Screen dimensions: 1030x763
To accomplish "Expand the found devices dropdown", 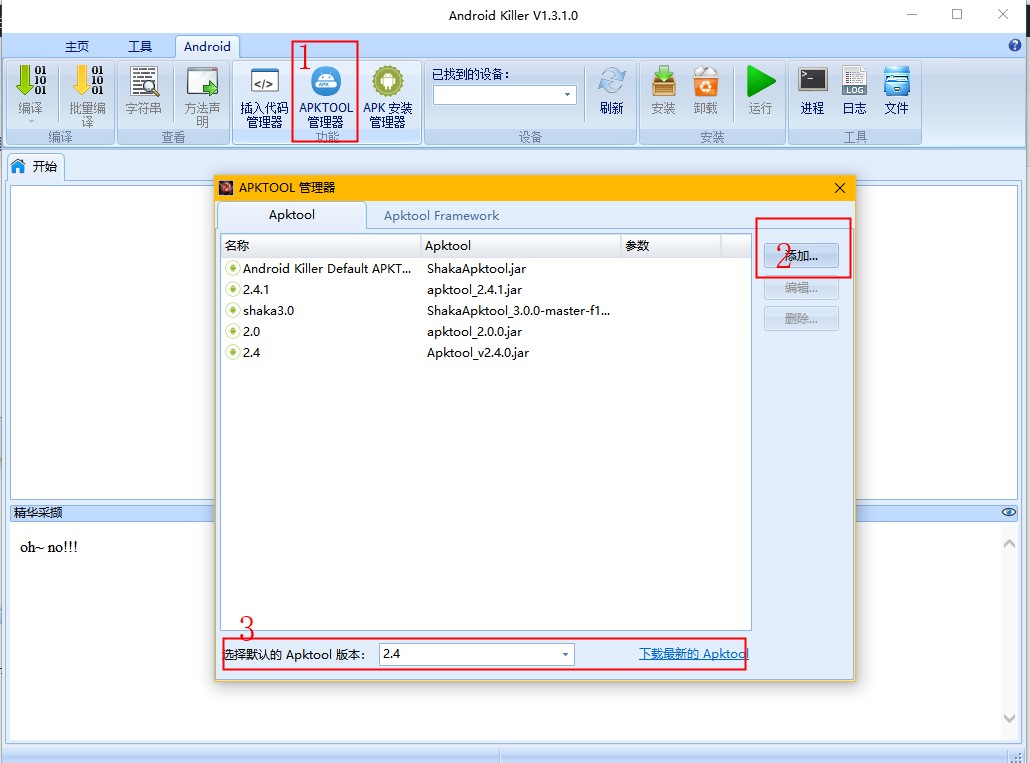I will coord(568,95).
